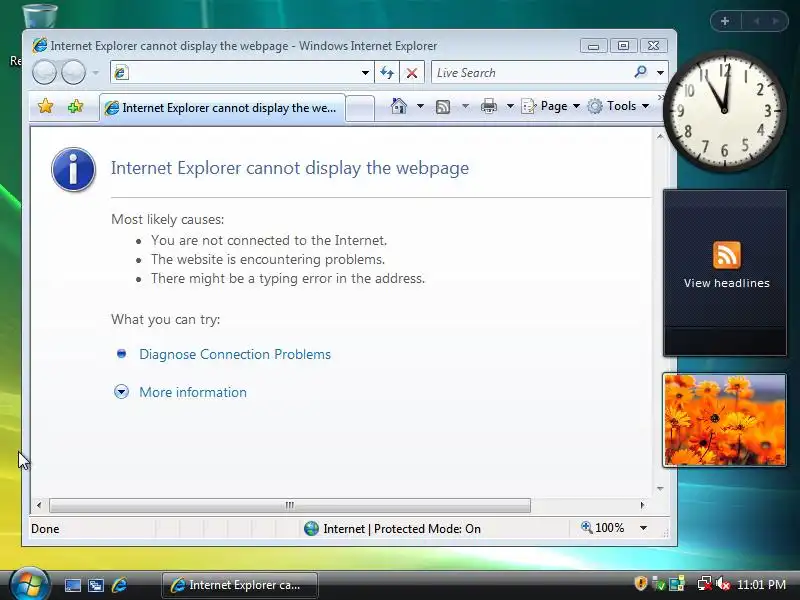Click the Refresh page icon
800x600 pixels.
387,73
